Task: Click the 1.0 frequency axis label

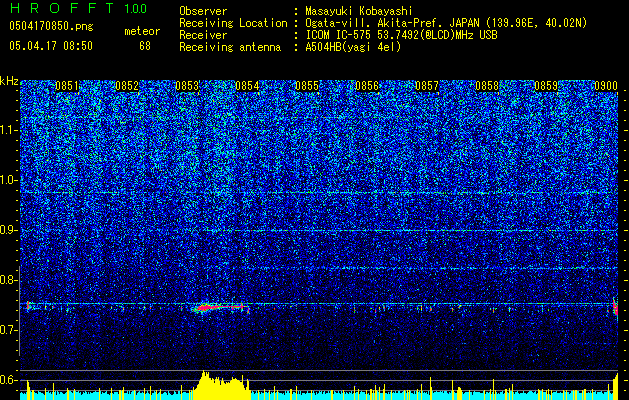Action: click(8, 180)
